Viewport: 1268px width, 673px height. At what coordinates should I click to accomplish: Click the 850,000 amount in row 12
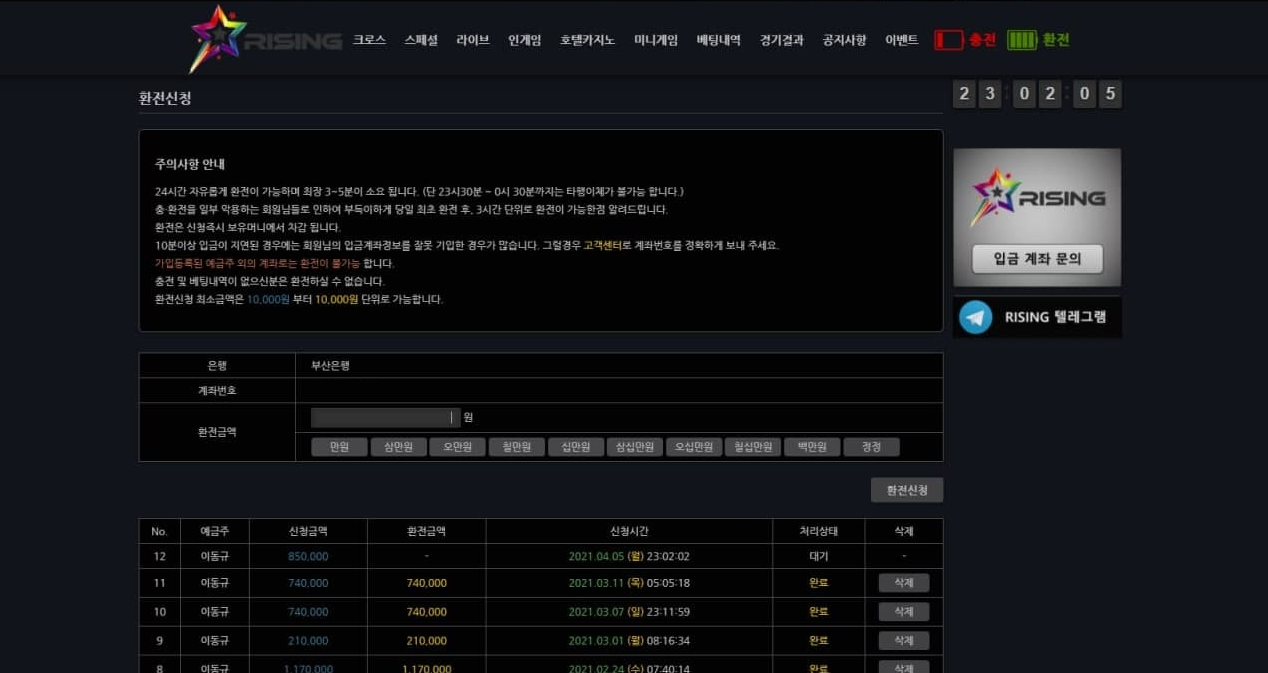click(x=308, y=556)
